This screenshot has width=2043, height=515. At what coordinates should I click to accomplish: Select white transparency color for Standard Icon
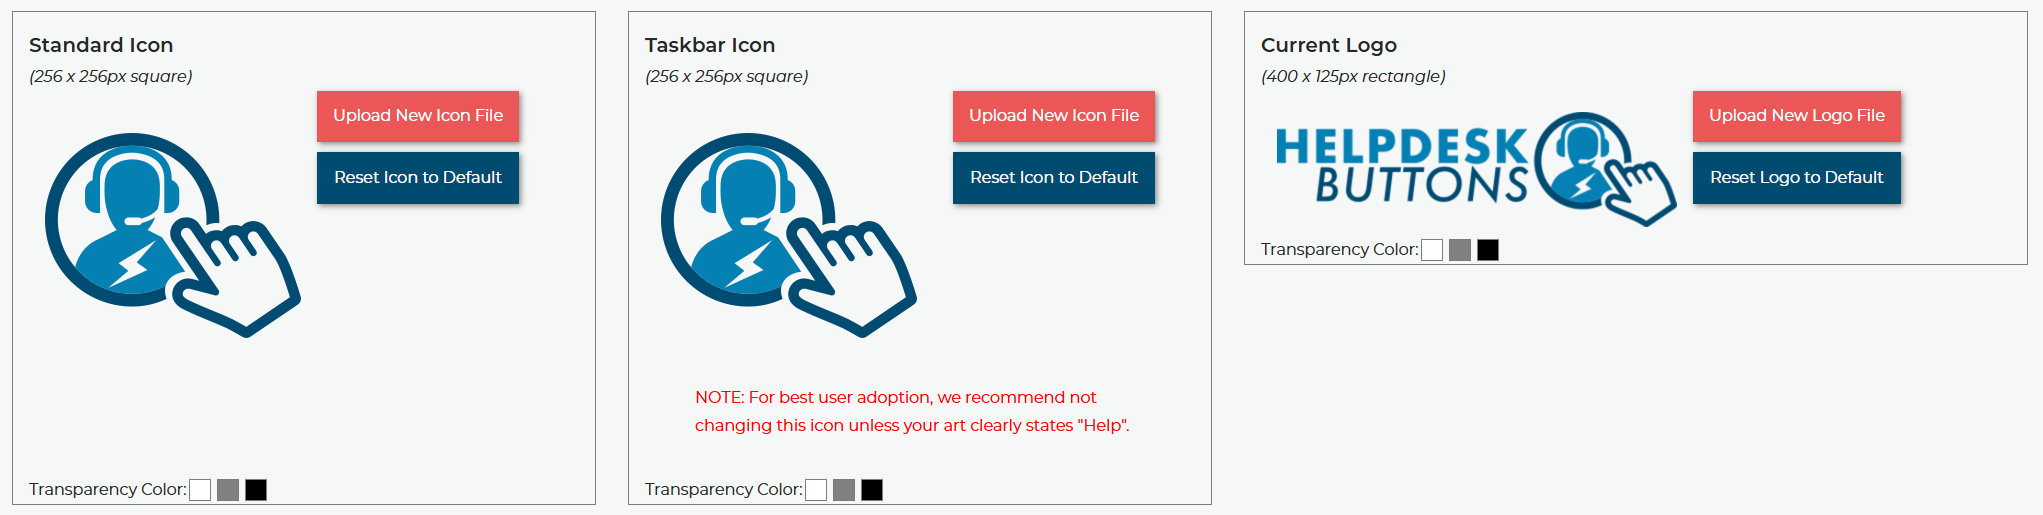click(x=200, y=490)
